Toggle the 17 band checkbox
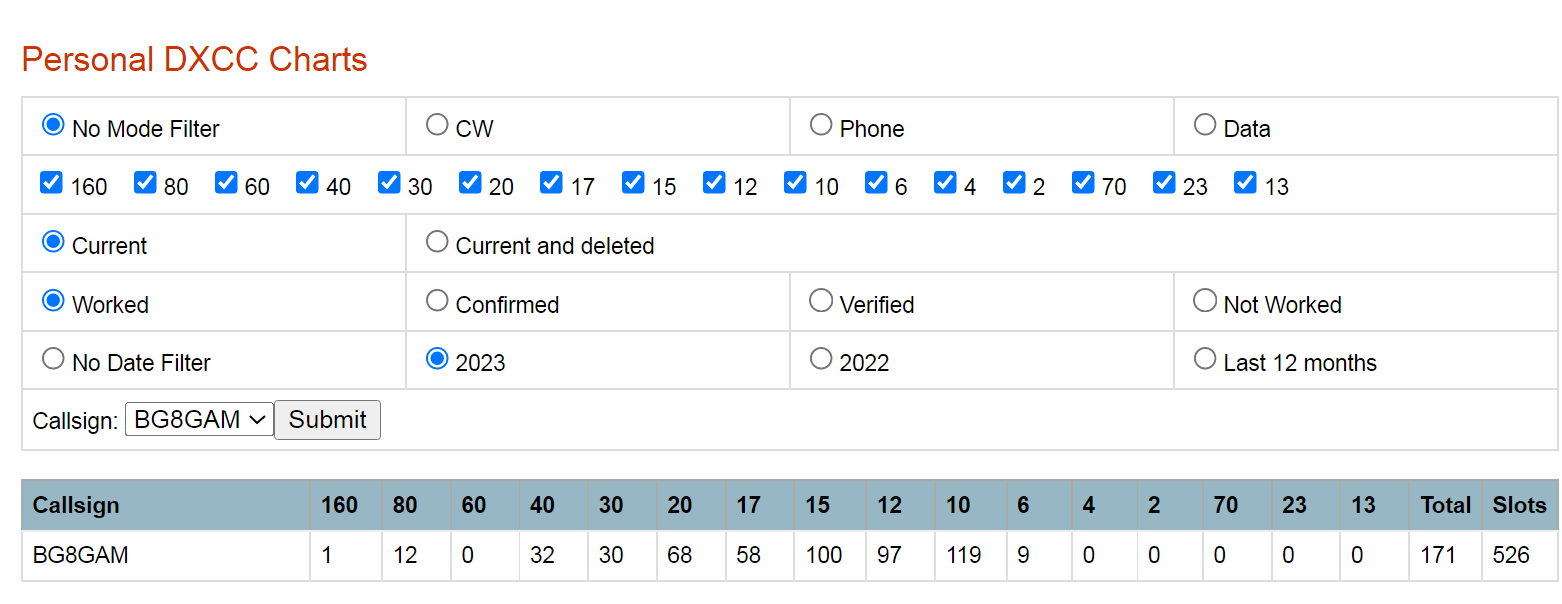The width and height of the screenshot is (1562, 604). click(551, 183)
